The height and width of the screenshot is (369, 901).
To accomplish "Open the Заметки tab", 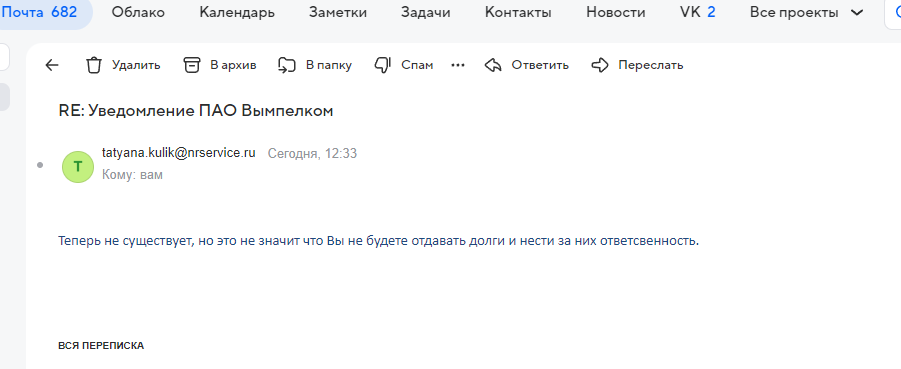I will pos(337,13).
